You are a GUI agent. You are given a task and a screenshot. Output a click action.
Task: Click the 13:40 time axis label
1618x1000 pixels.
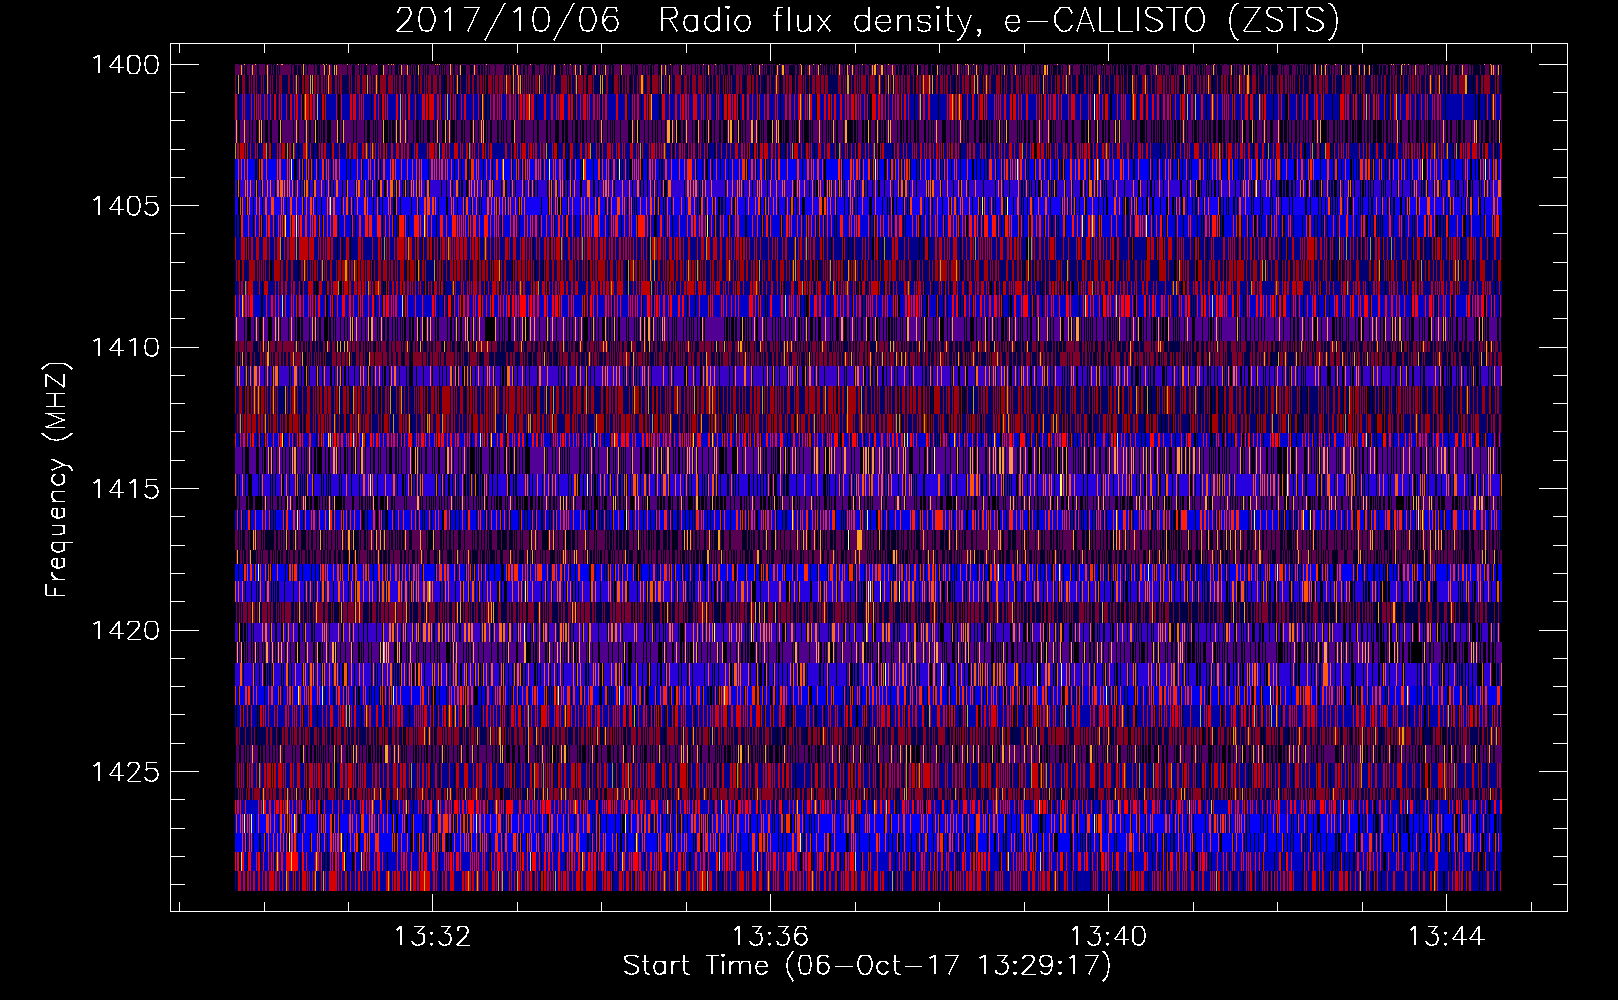(x=1108, y=937)
